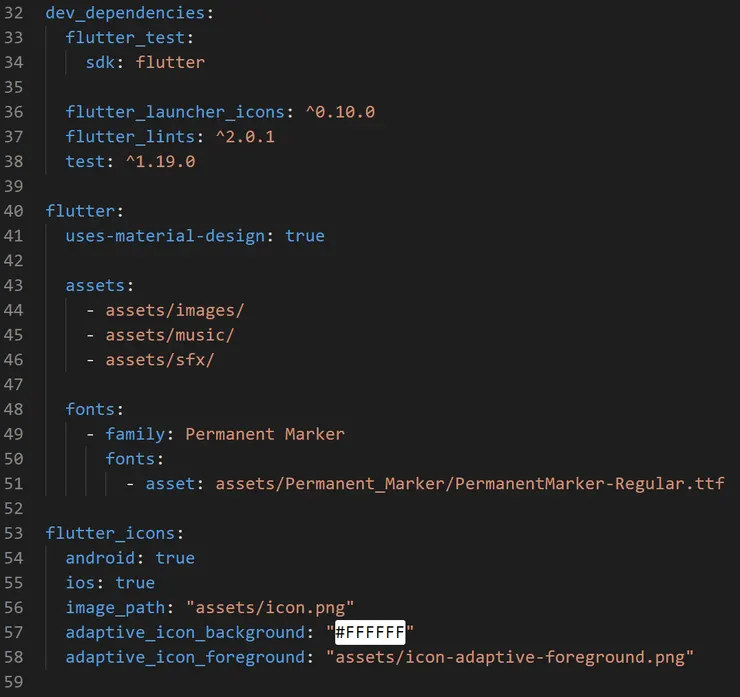
Task: Click the sdk: flutter value
Action: [x=170, y=62]
